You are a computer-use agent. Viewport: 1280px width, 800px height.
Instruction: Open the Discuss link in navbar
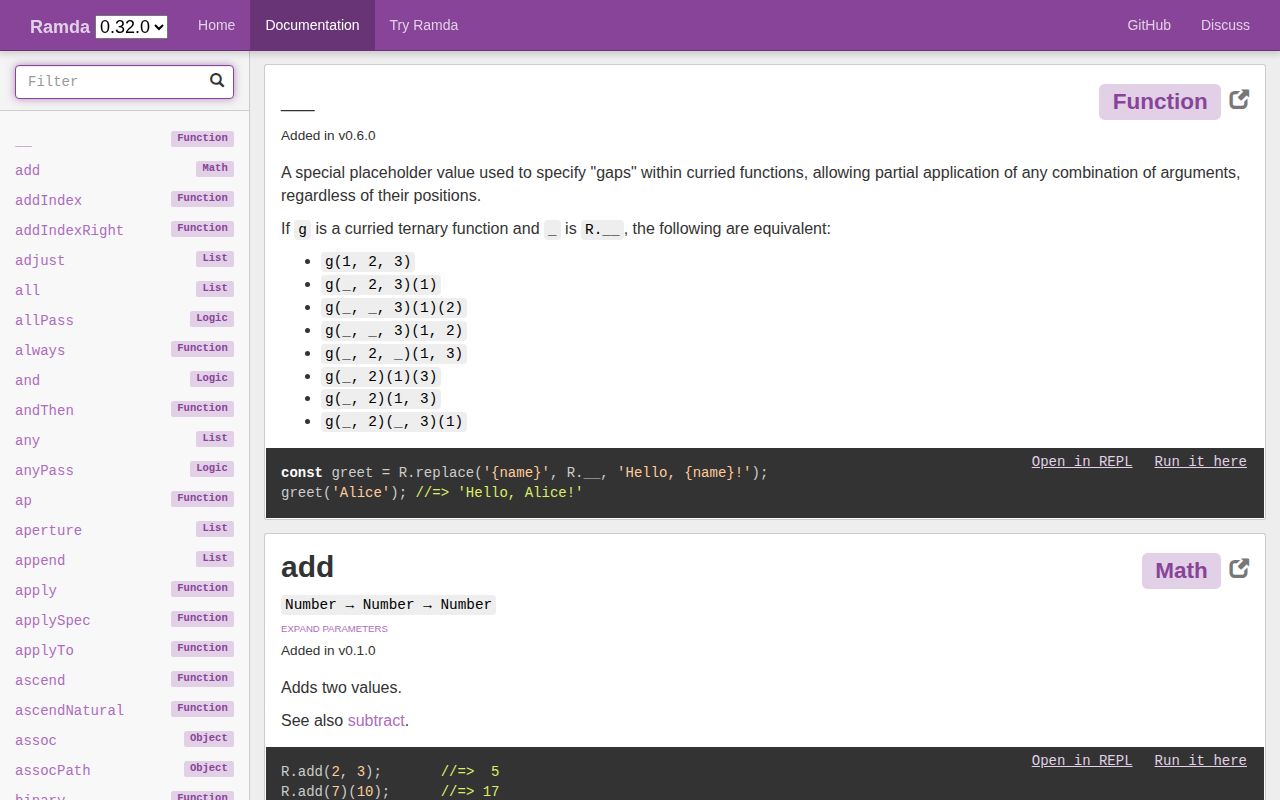click(x=1225, y=25)
